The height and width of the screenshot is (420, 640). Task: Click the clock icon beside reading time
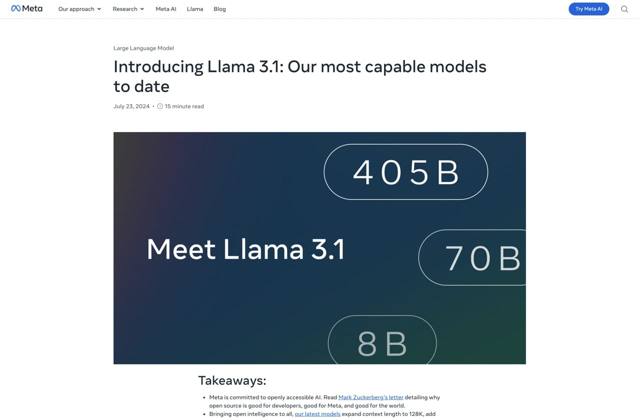[160, 106]
